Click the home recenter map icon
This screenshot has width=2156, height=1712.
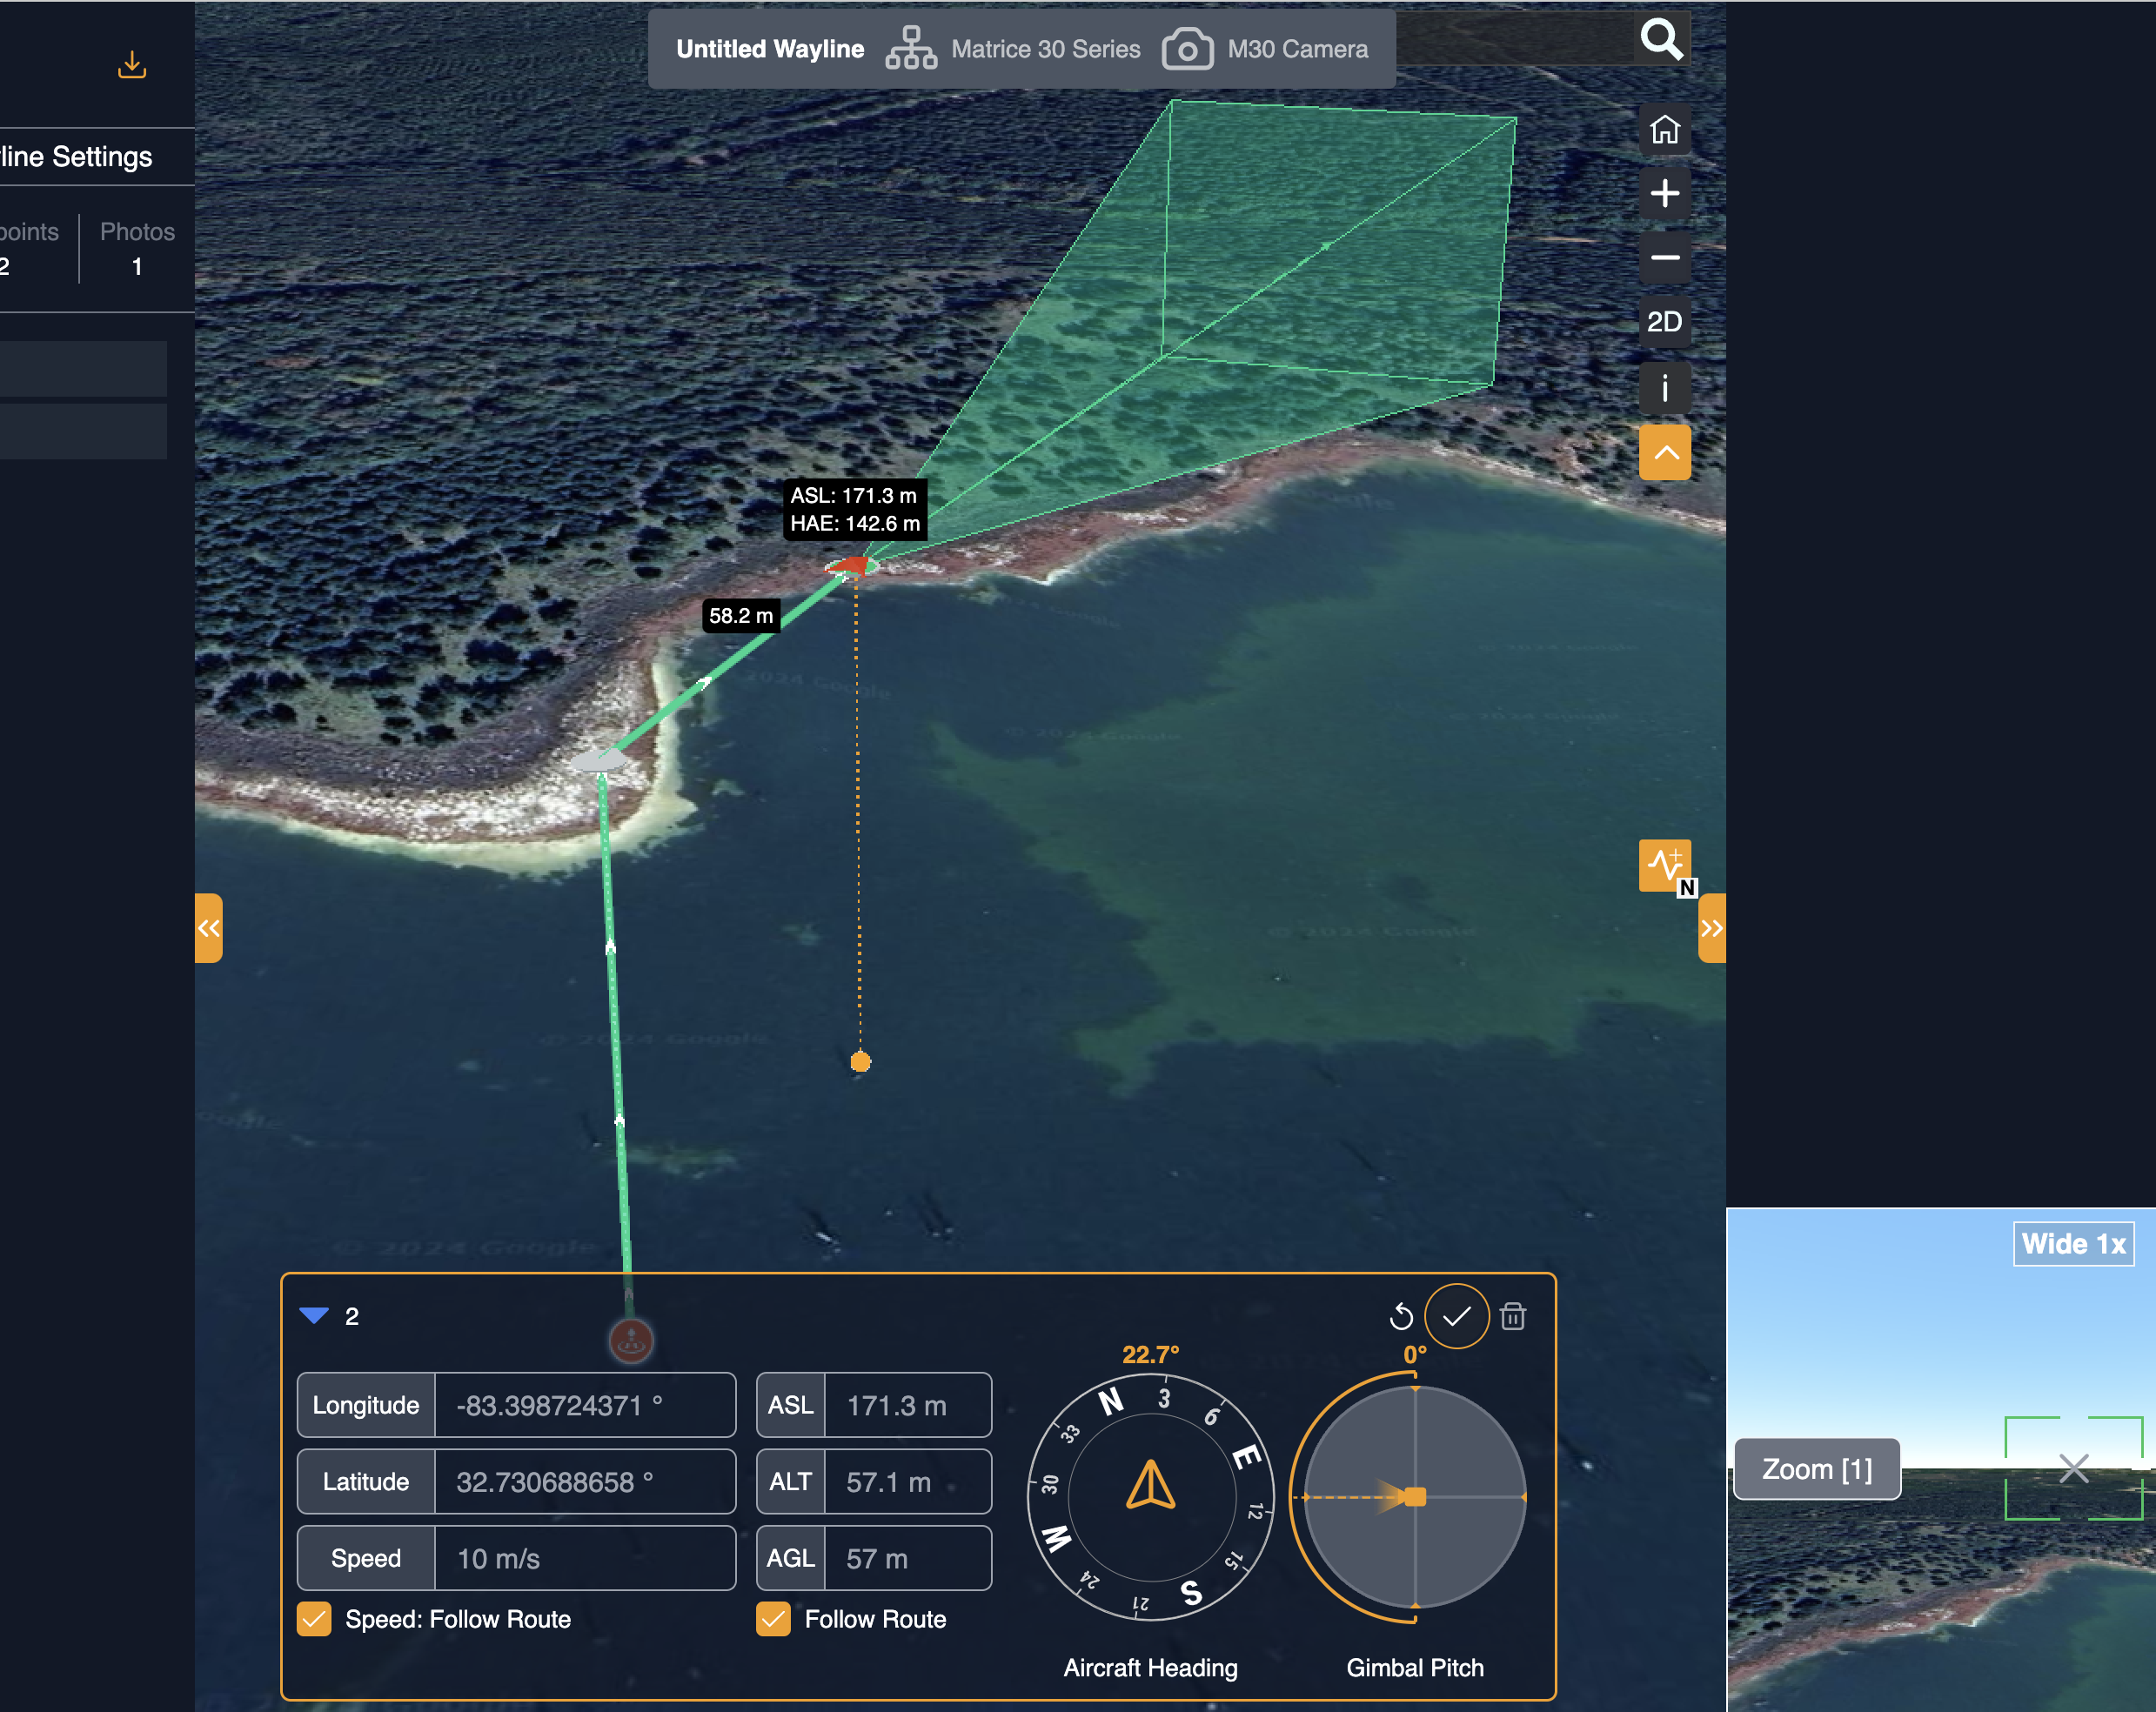(1664, 130)
